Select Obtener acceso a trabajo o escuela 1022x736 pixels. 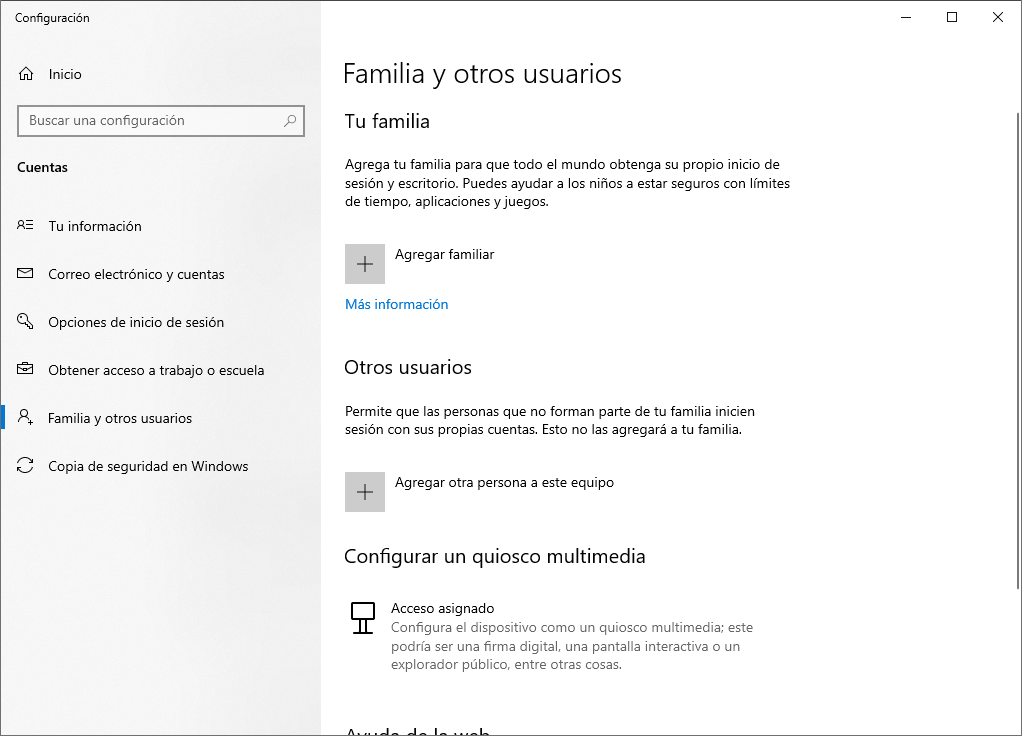click(156, 370)
